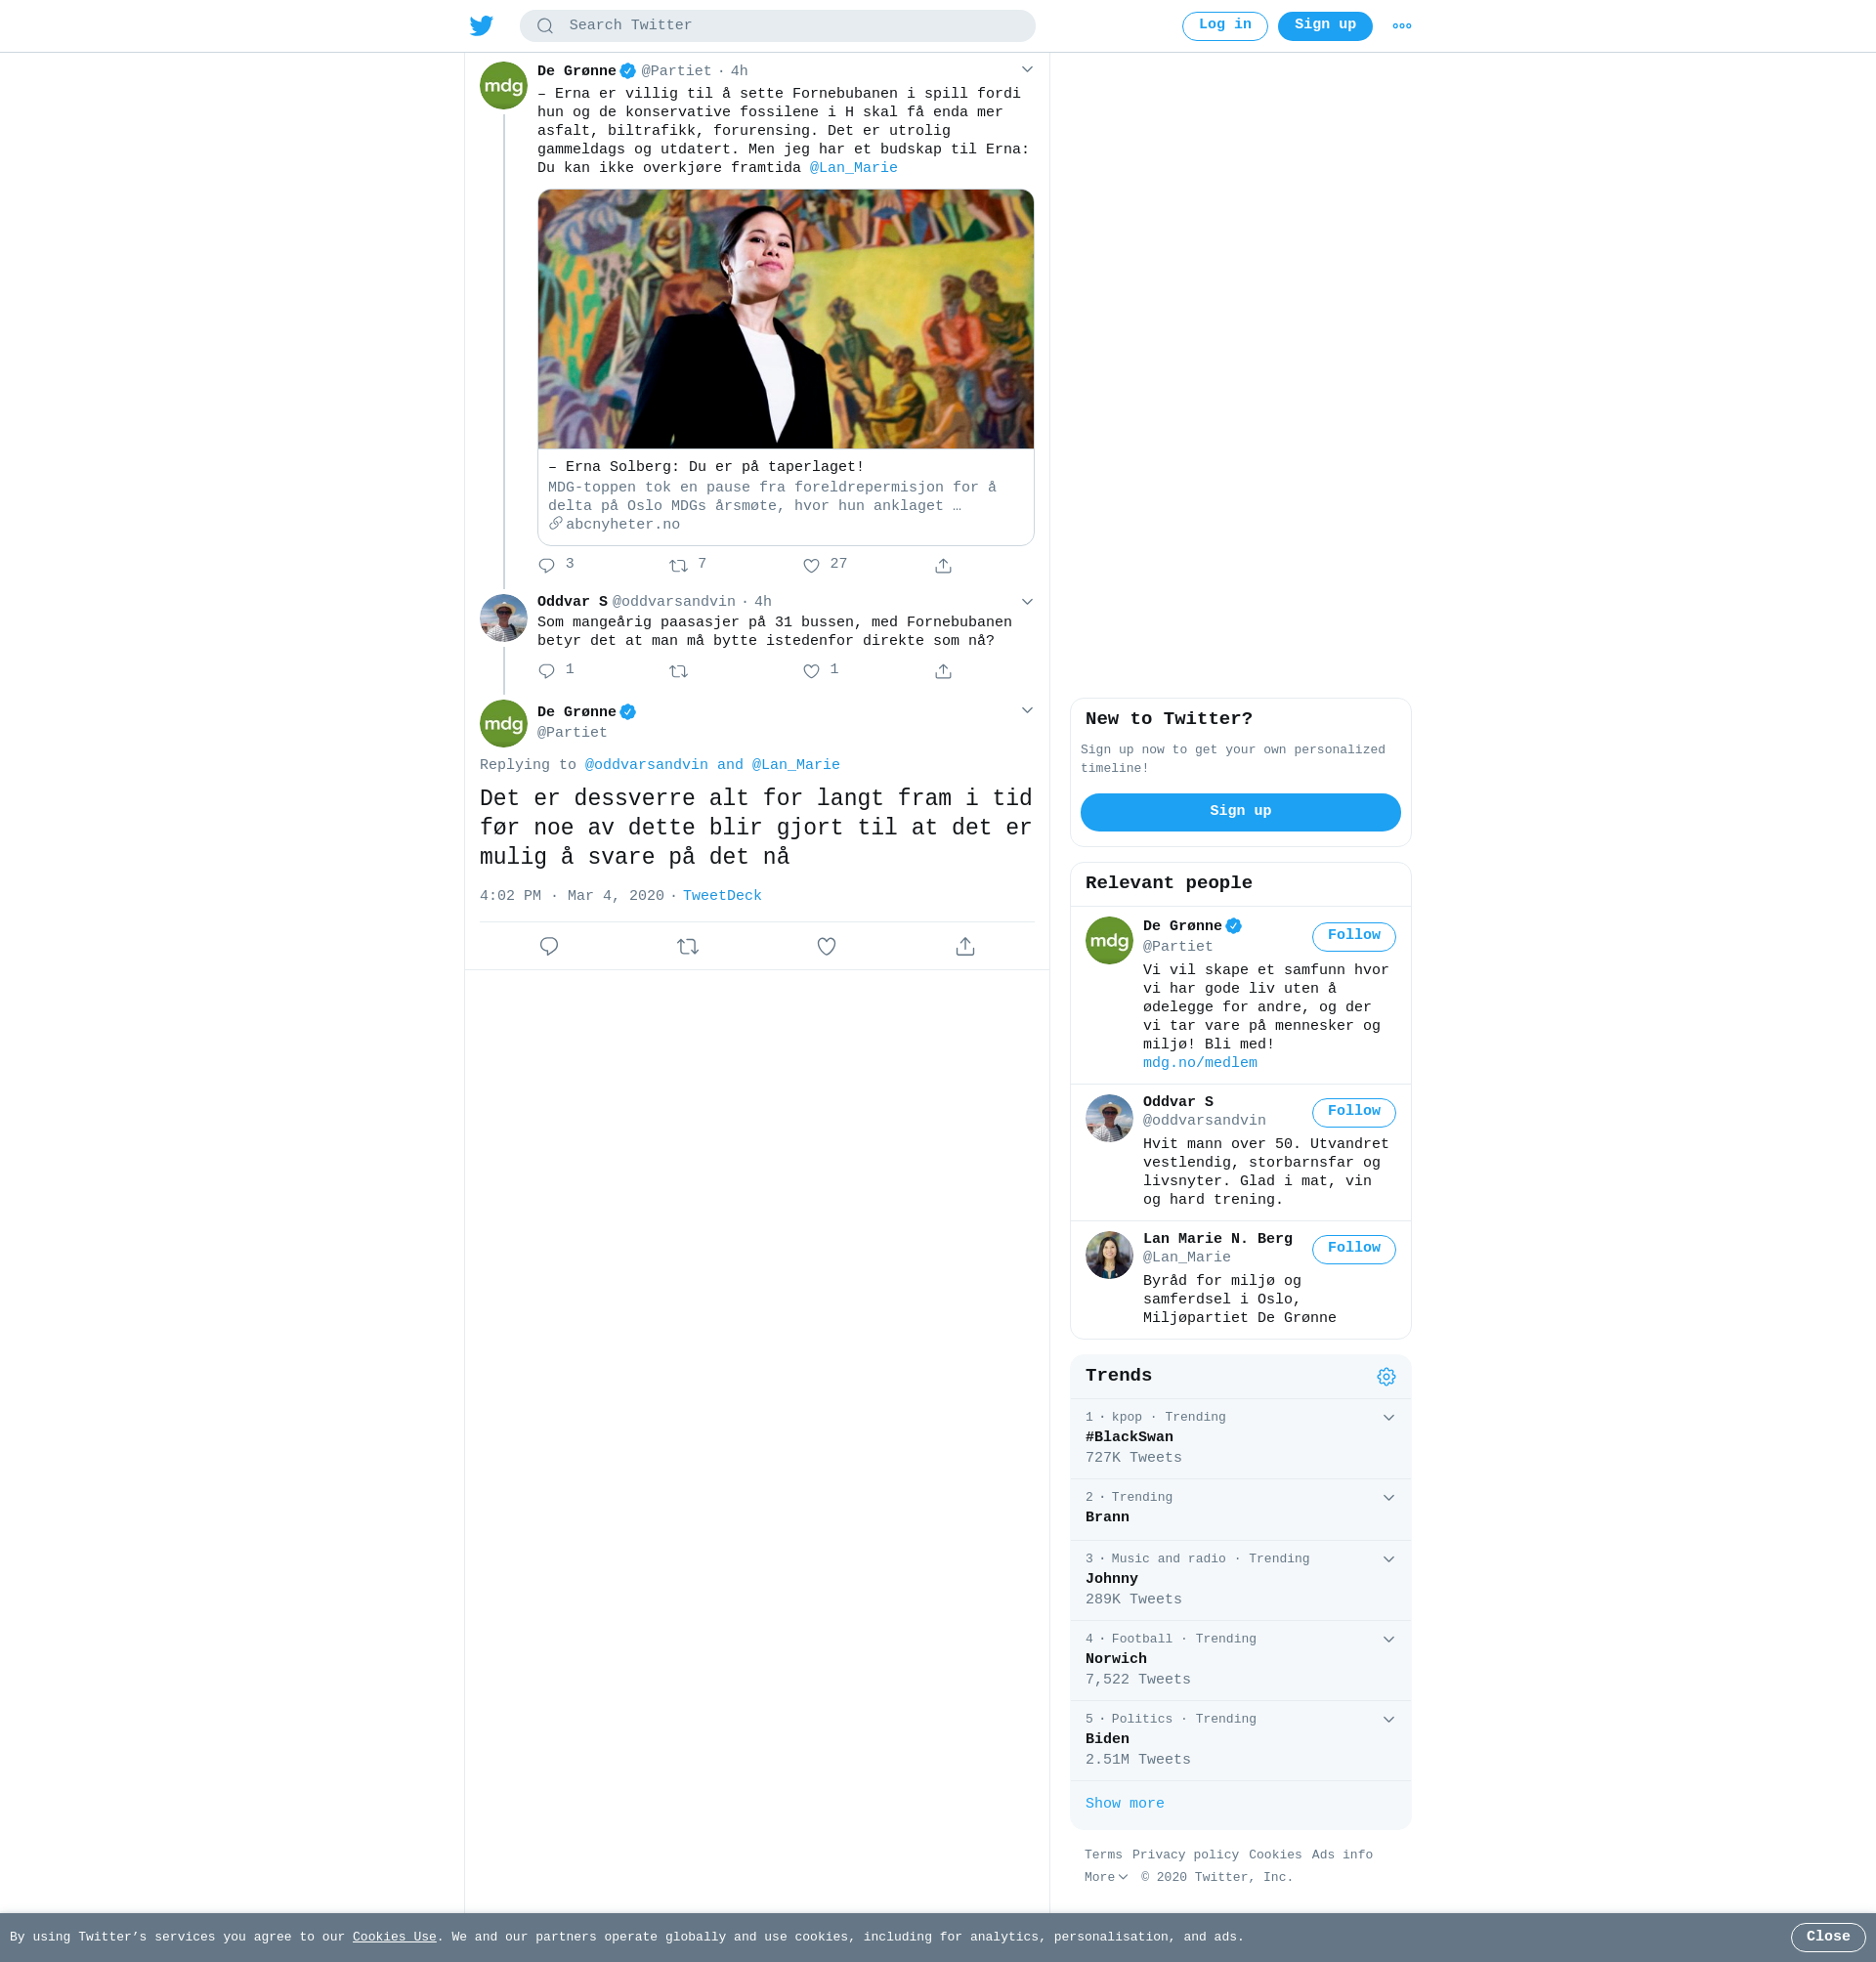Focus the Search Twitter field
Image resolution: width=1876 pixels, height=1962 pixels.
coord(777,26)
